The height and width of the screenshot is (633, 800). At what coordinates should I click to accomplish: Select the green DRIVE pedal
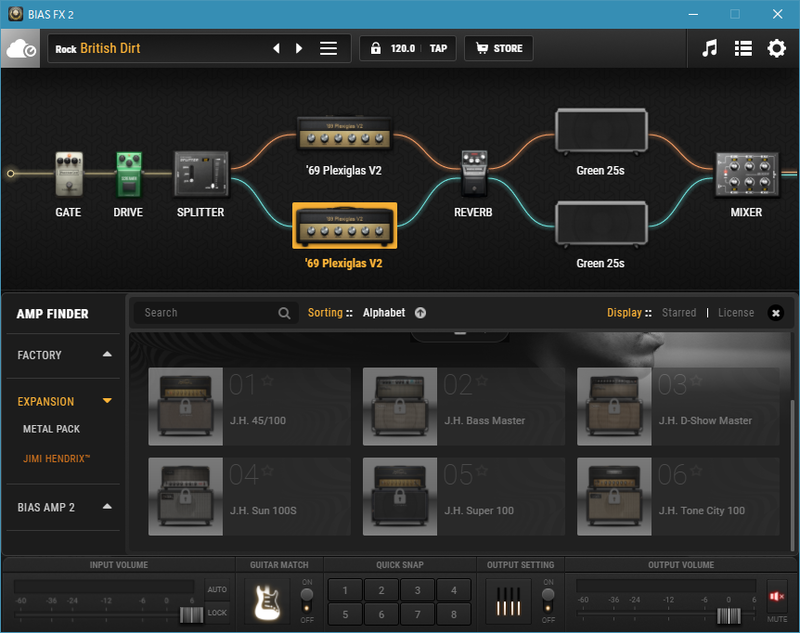click(129, 174)
